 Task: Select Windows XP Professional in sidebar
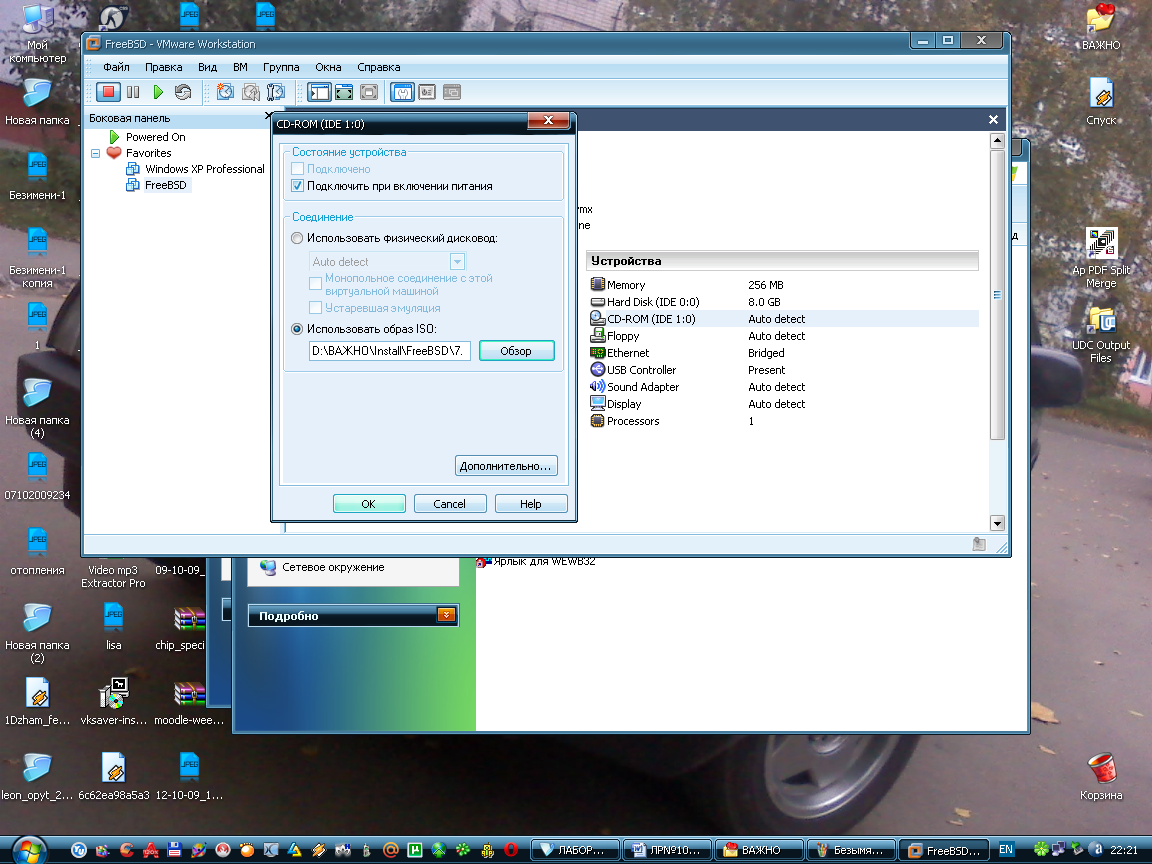click(204, 169)
